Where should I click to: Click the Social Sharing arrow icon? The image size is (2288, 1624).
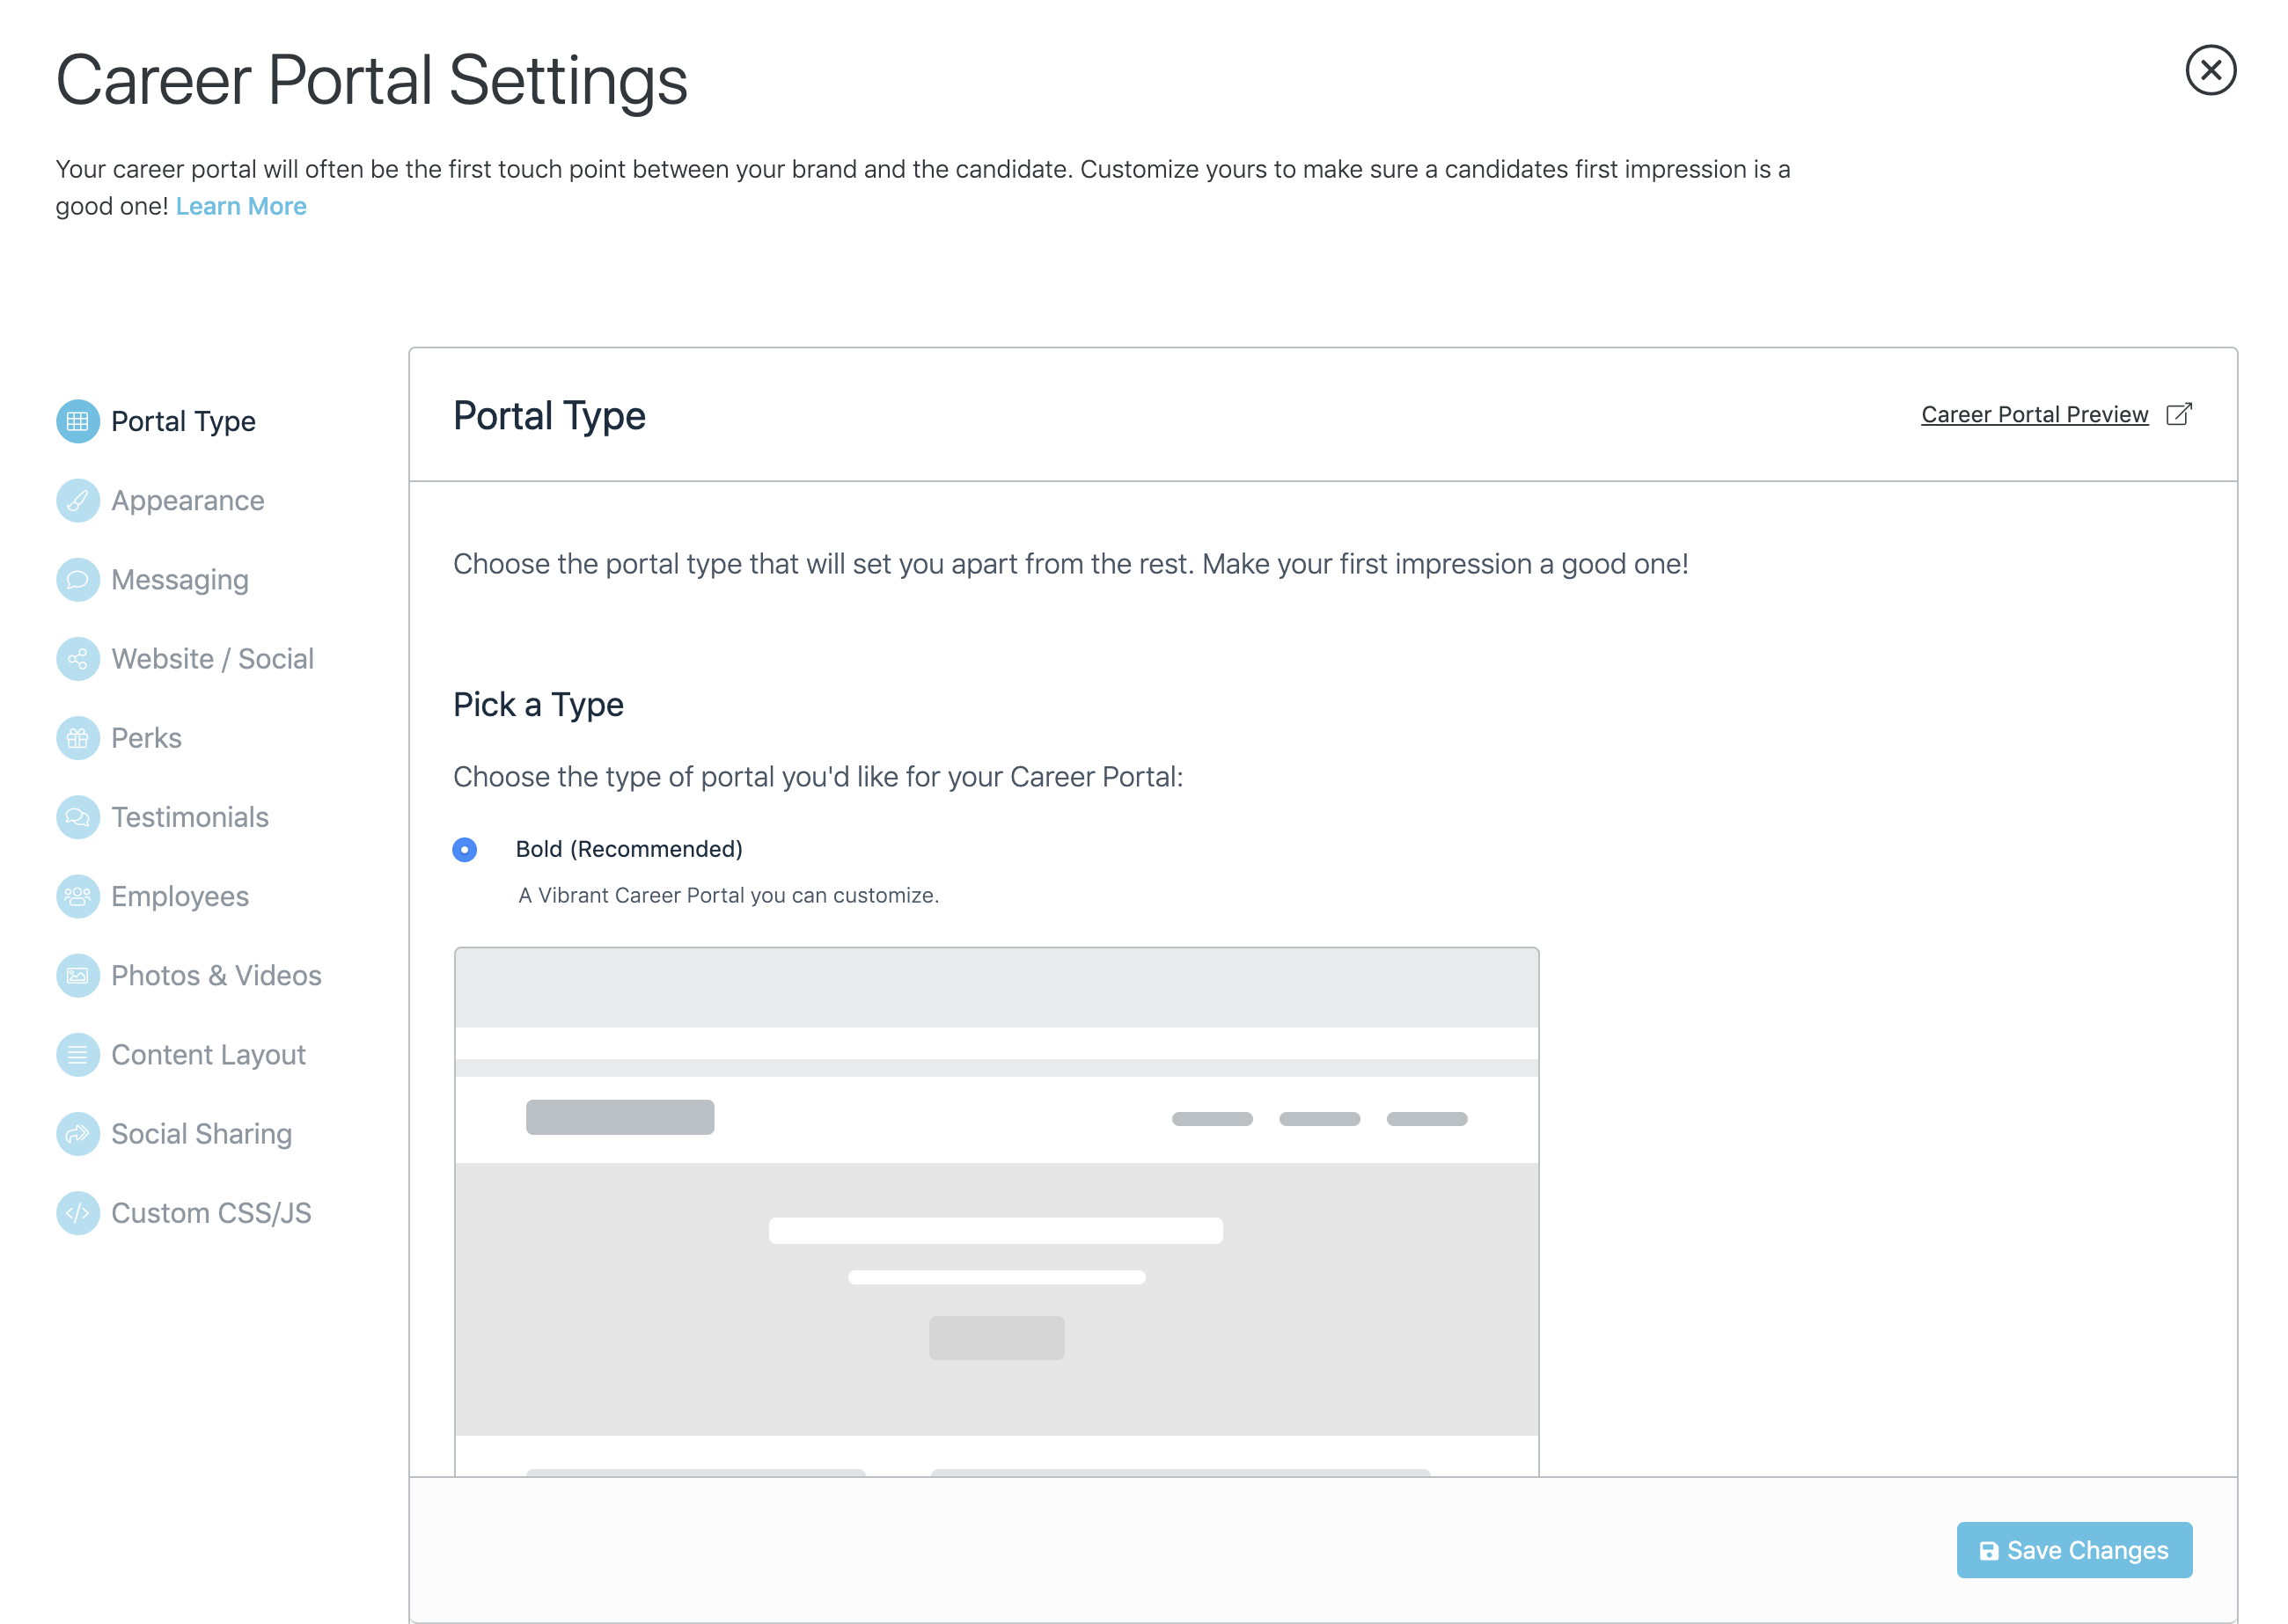click(77, 1134)
